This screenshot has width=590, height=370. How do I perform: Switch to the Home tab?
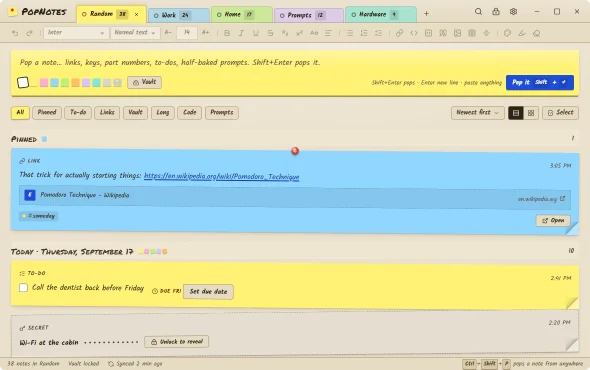[242, 14]
